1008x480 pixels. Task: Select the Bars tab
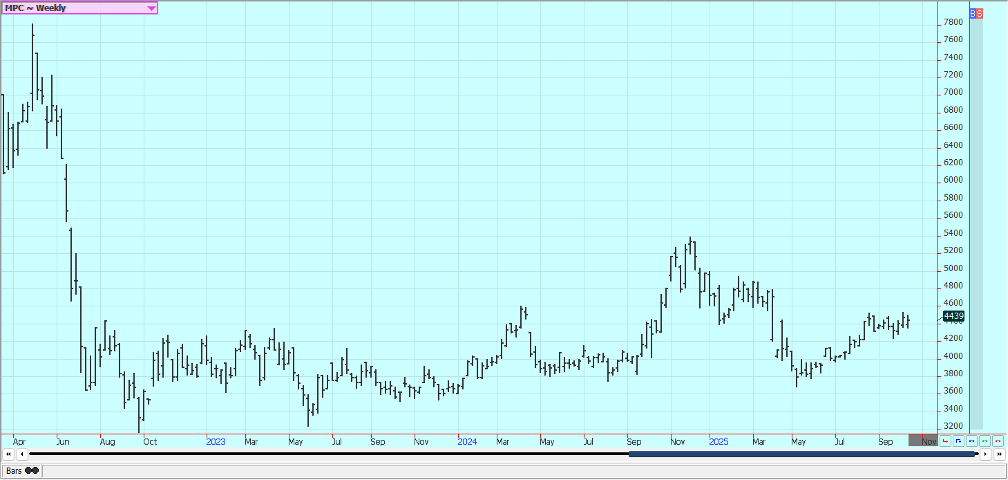[x=14, y=470]
